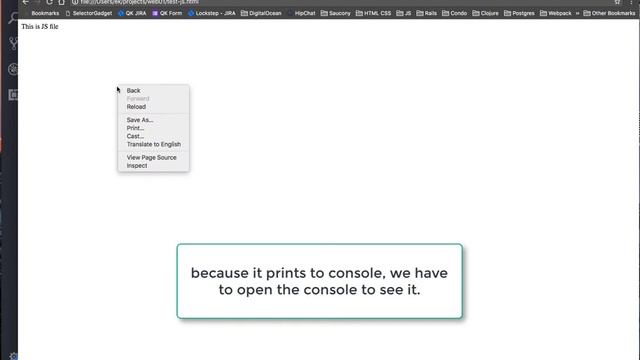Open Source Control icon in editor sidebar
Viewport: 640px width, 360px height.
[13, 43]
